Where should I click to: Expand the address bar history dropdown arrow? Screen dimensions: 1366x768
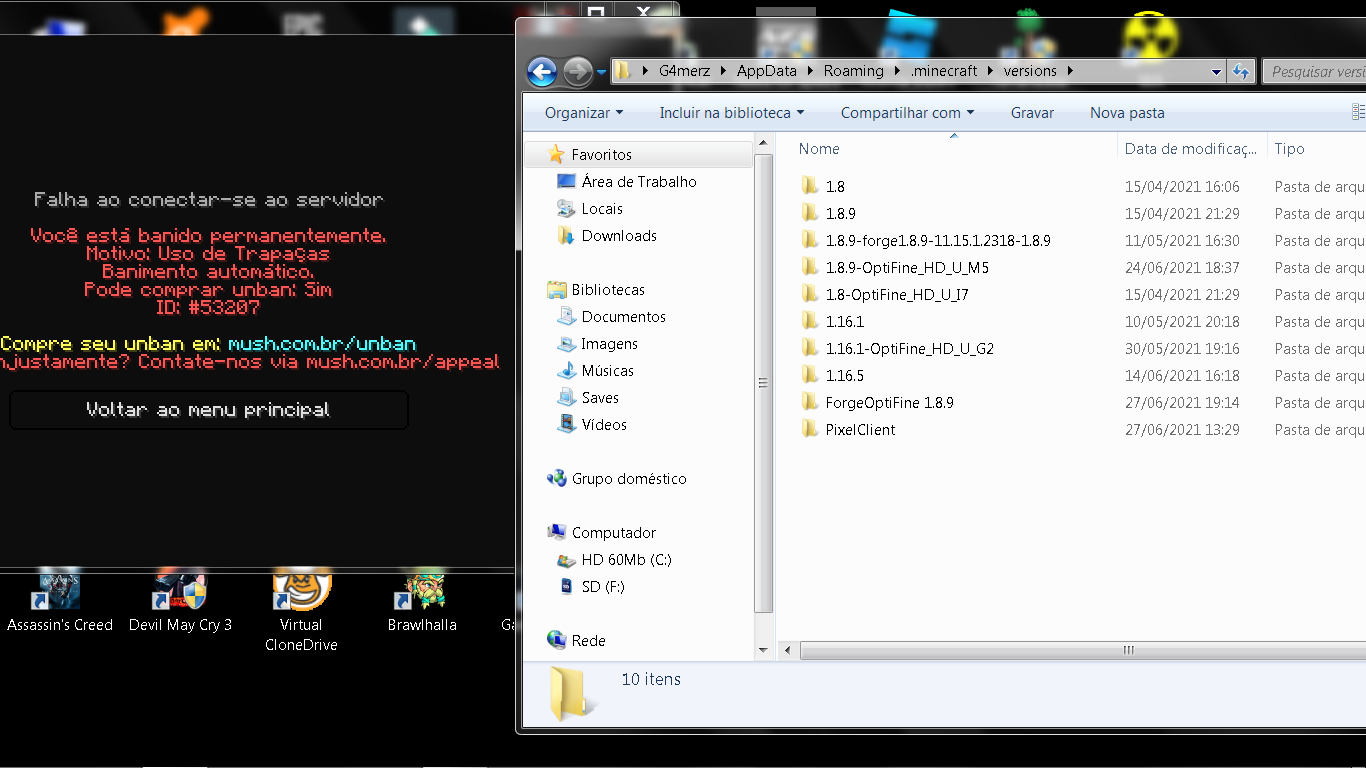[x=1216, y=71]
